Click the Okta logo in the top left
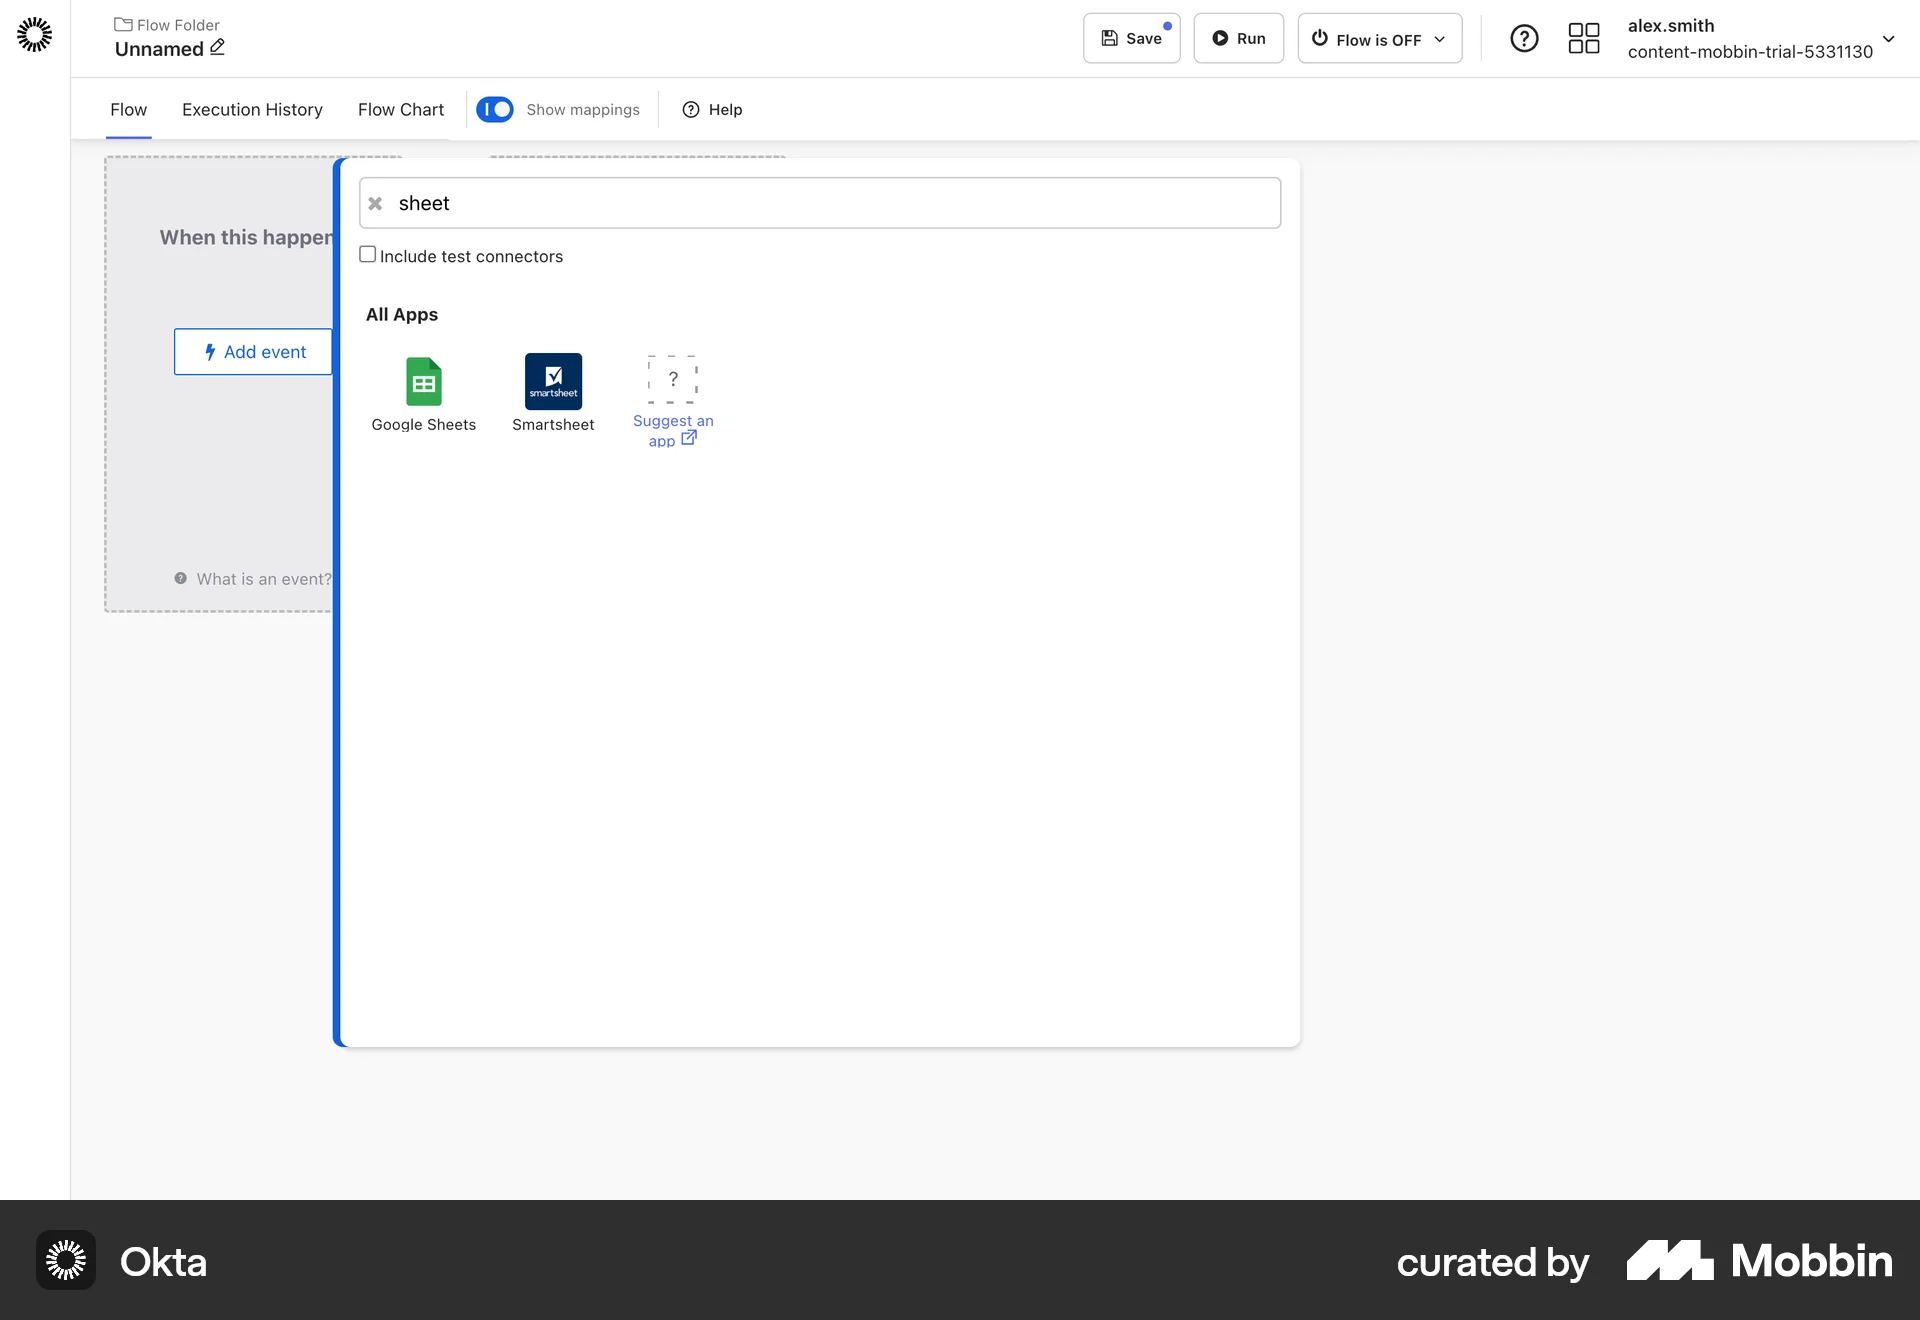Image resolution: width=1920 pixels, height=1320 pixels. (34, 34)
